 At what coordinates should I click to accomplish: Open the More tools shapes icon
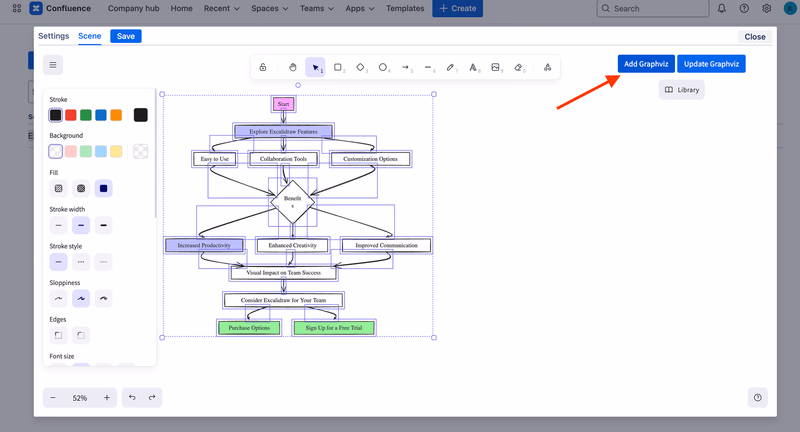point(547,67)
